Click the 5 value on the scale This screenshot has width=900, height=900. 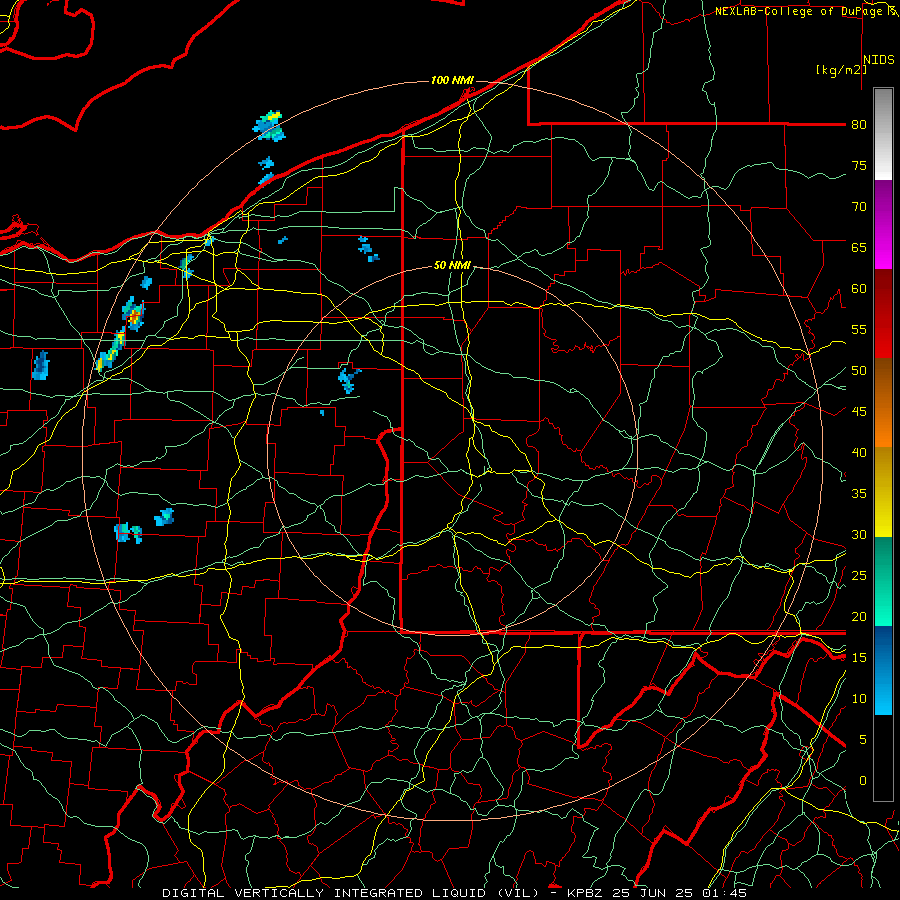coord(862,740)
